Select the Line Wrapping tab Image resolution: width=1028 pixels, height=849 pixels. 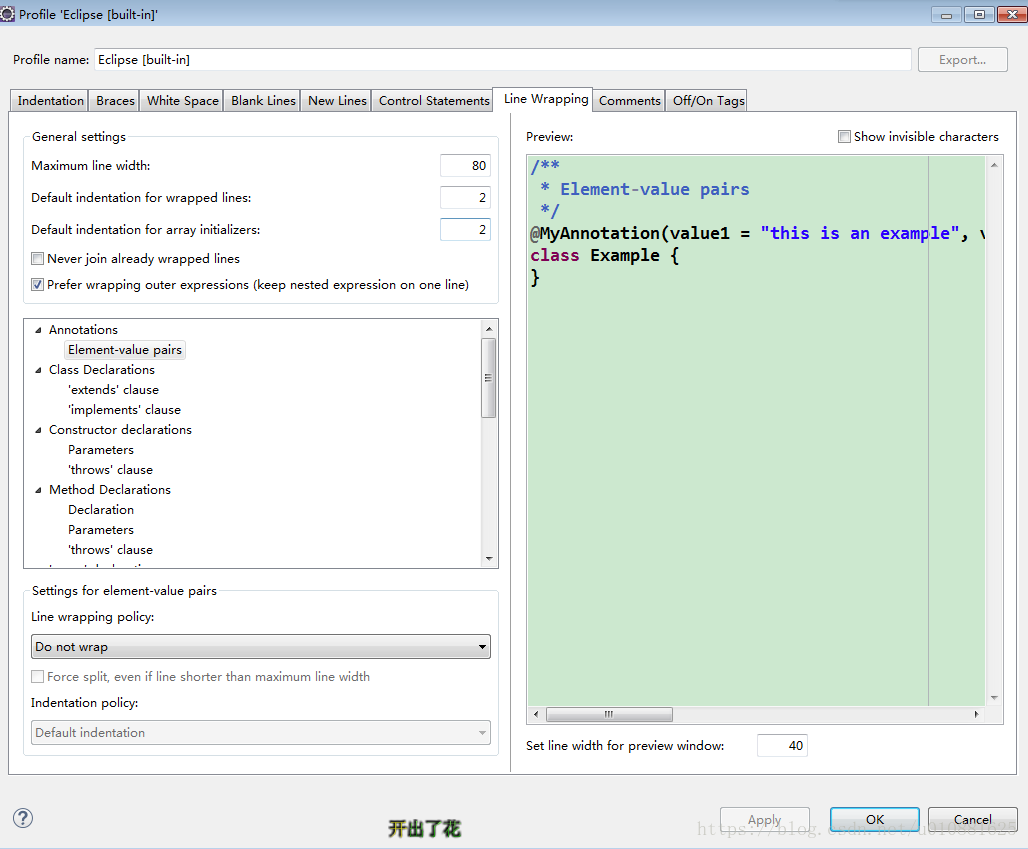[545, 99]
